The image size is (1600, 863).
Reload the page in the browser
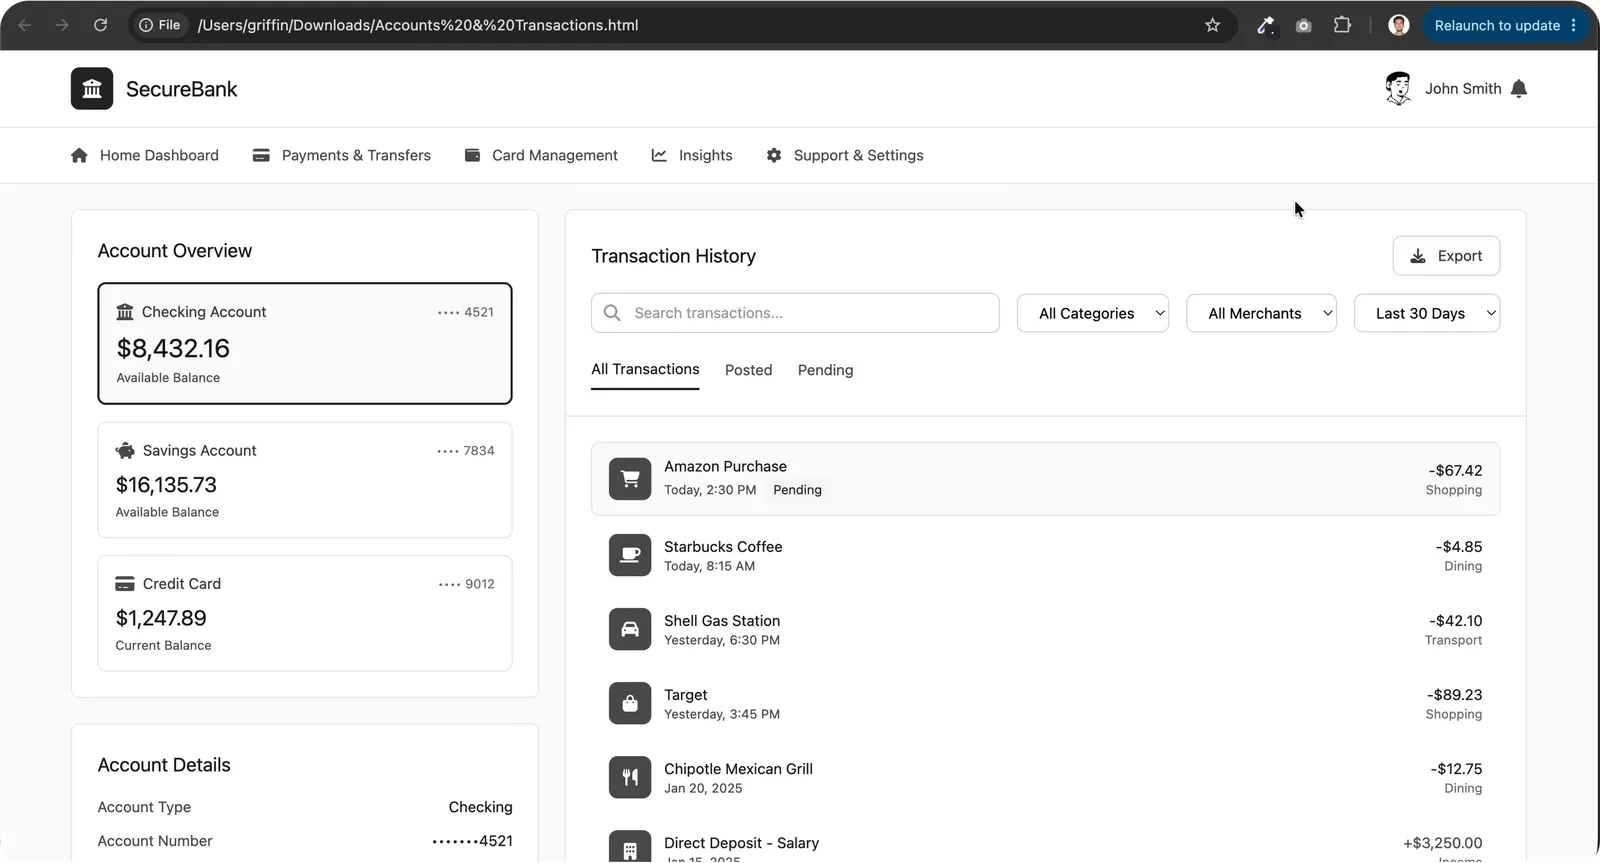tap(100, 25)
